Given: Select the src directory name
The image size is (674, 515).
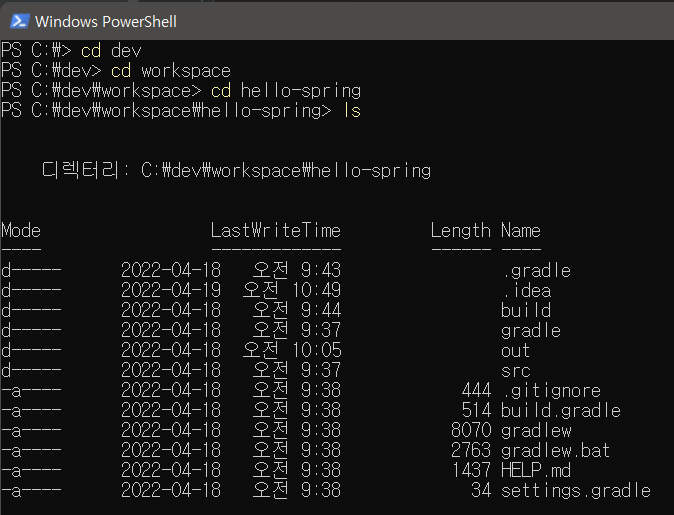Looking at the screenshot, I should tap(516, 371).
